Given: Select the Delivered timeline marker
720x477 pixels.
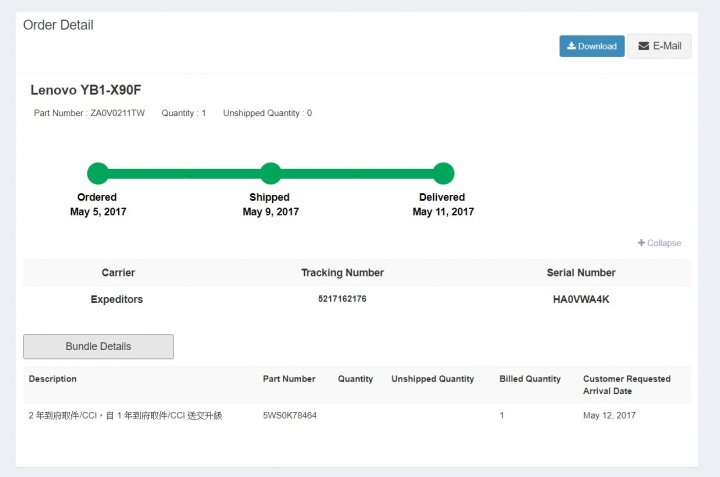Looking at the screenshot, I should 443,173.
